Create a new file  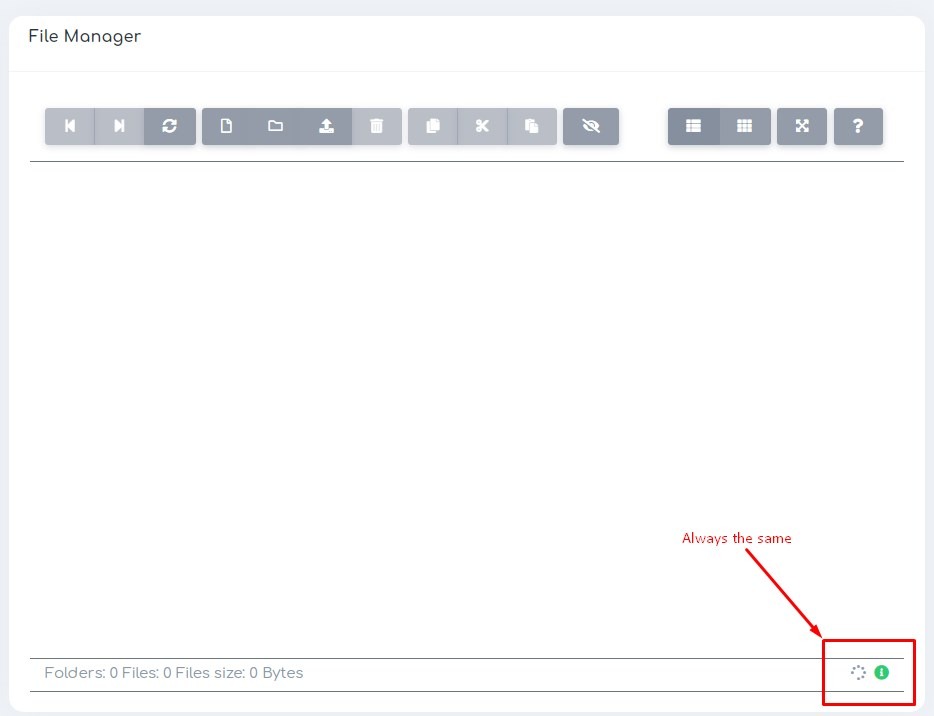(x=227, y=126)
